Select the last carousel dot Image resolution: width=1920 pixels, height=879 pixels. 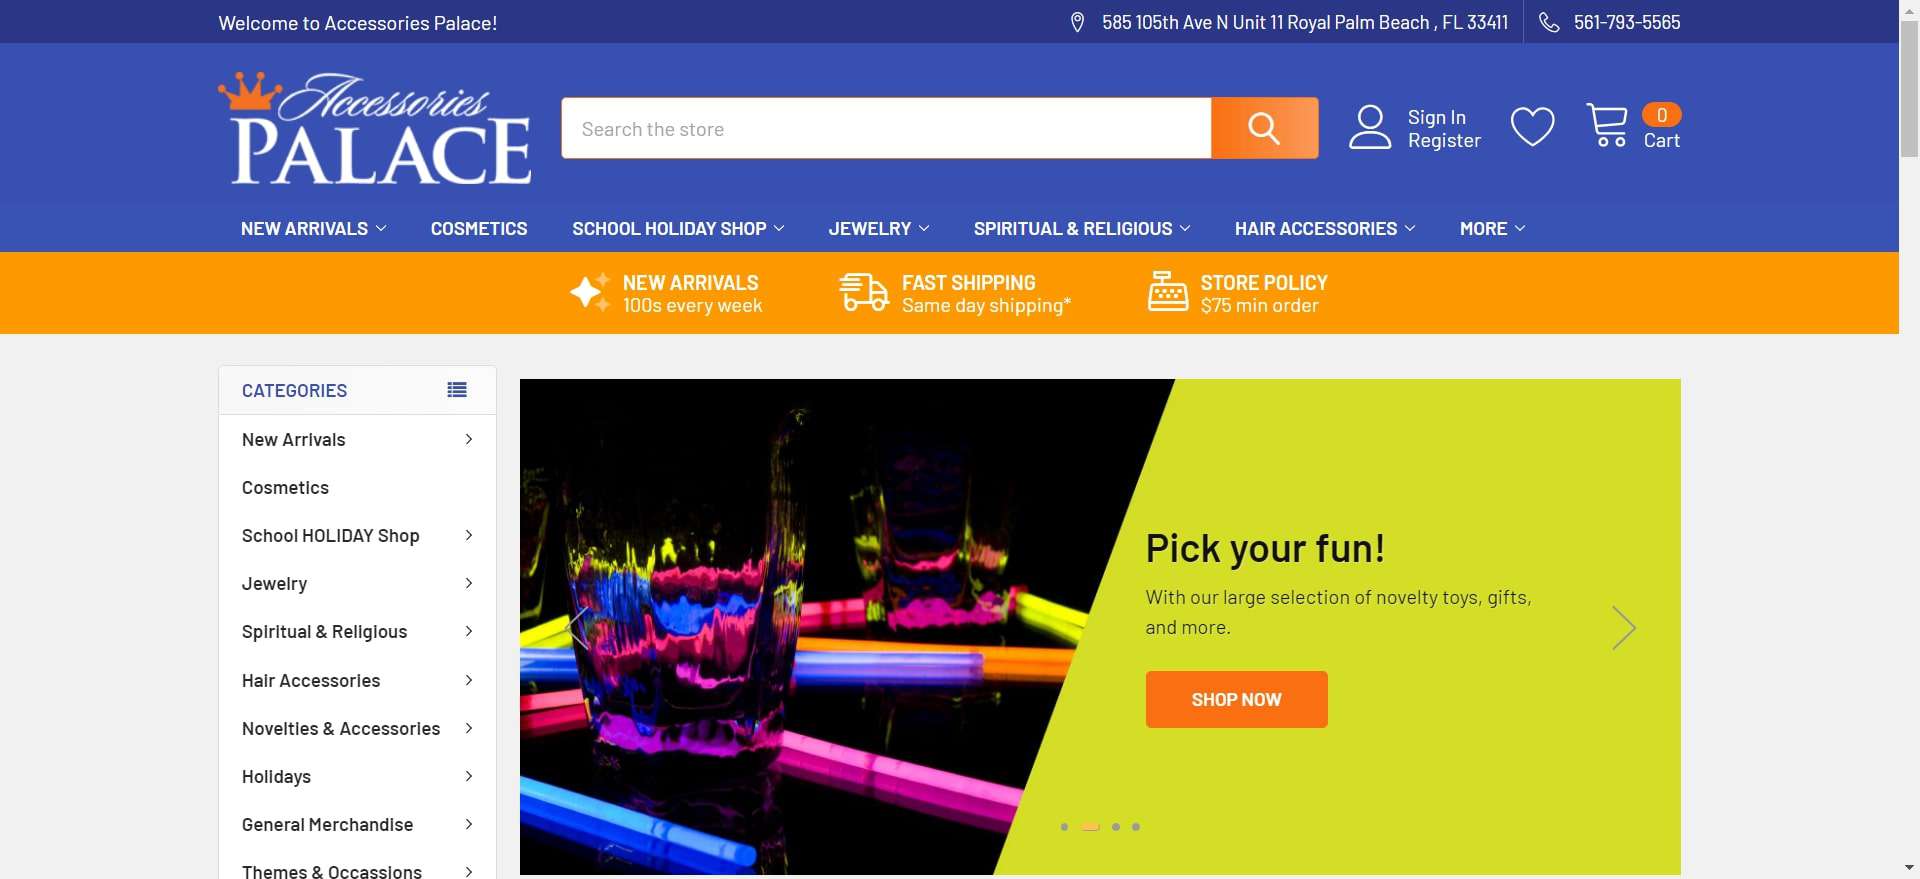tap(1136, 827)
